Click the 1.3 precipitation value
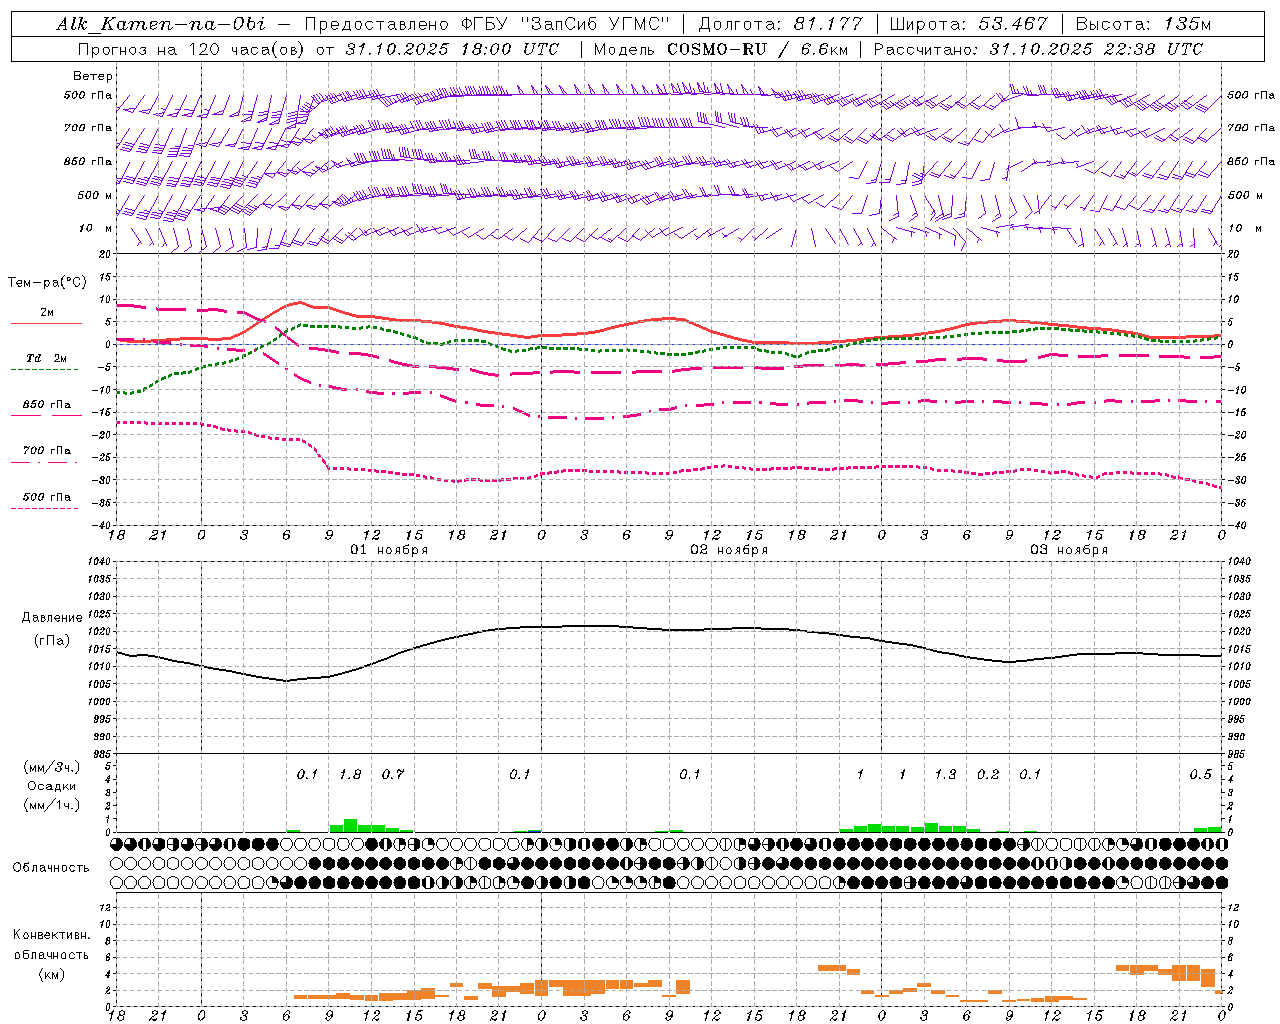 [x=945, y=775]
